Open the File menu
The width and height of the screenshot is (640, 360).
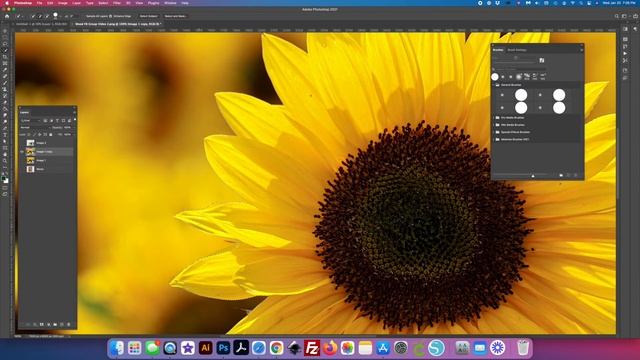[x=39, y=3]
